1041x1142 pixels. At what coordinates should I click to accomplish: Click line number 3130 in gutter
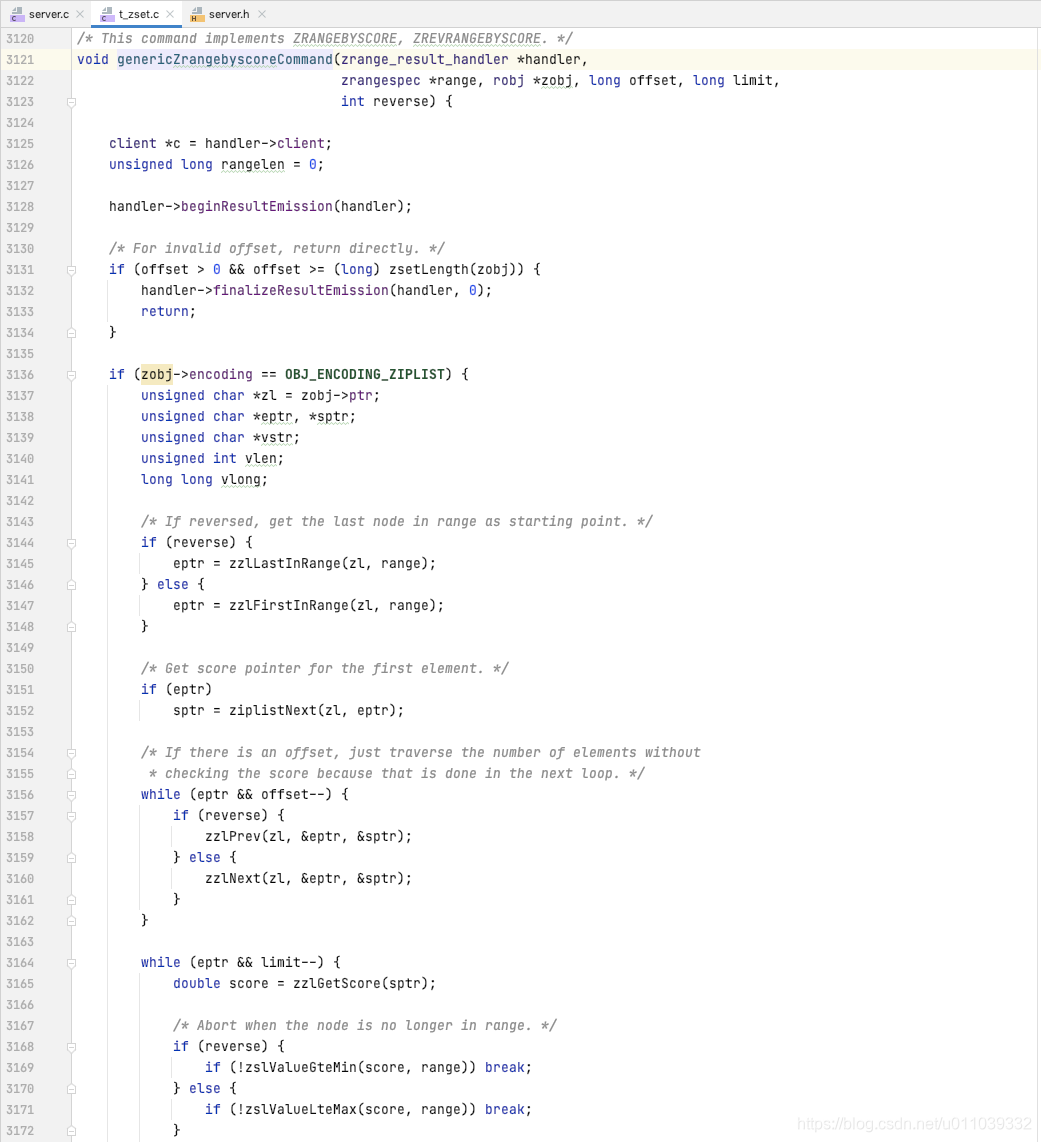[20, 249]
